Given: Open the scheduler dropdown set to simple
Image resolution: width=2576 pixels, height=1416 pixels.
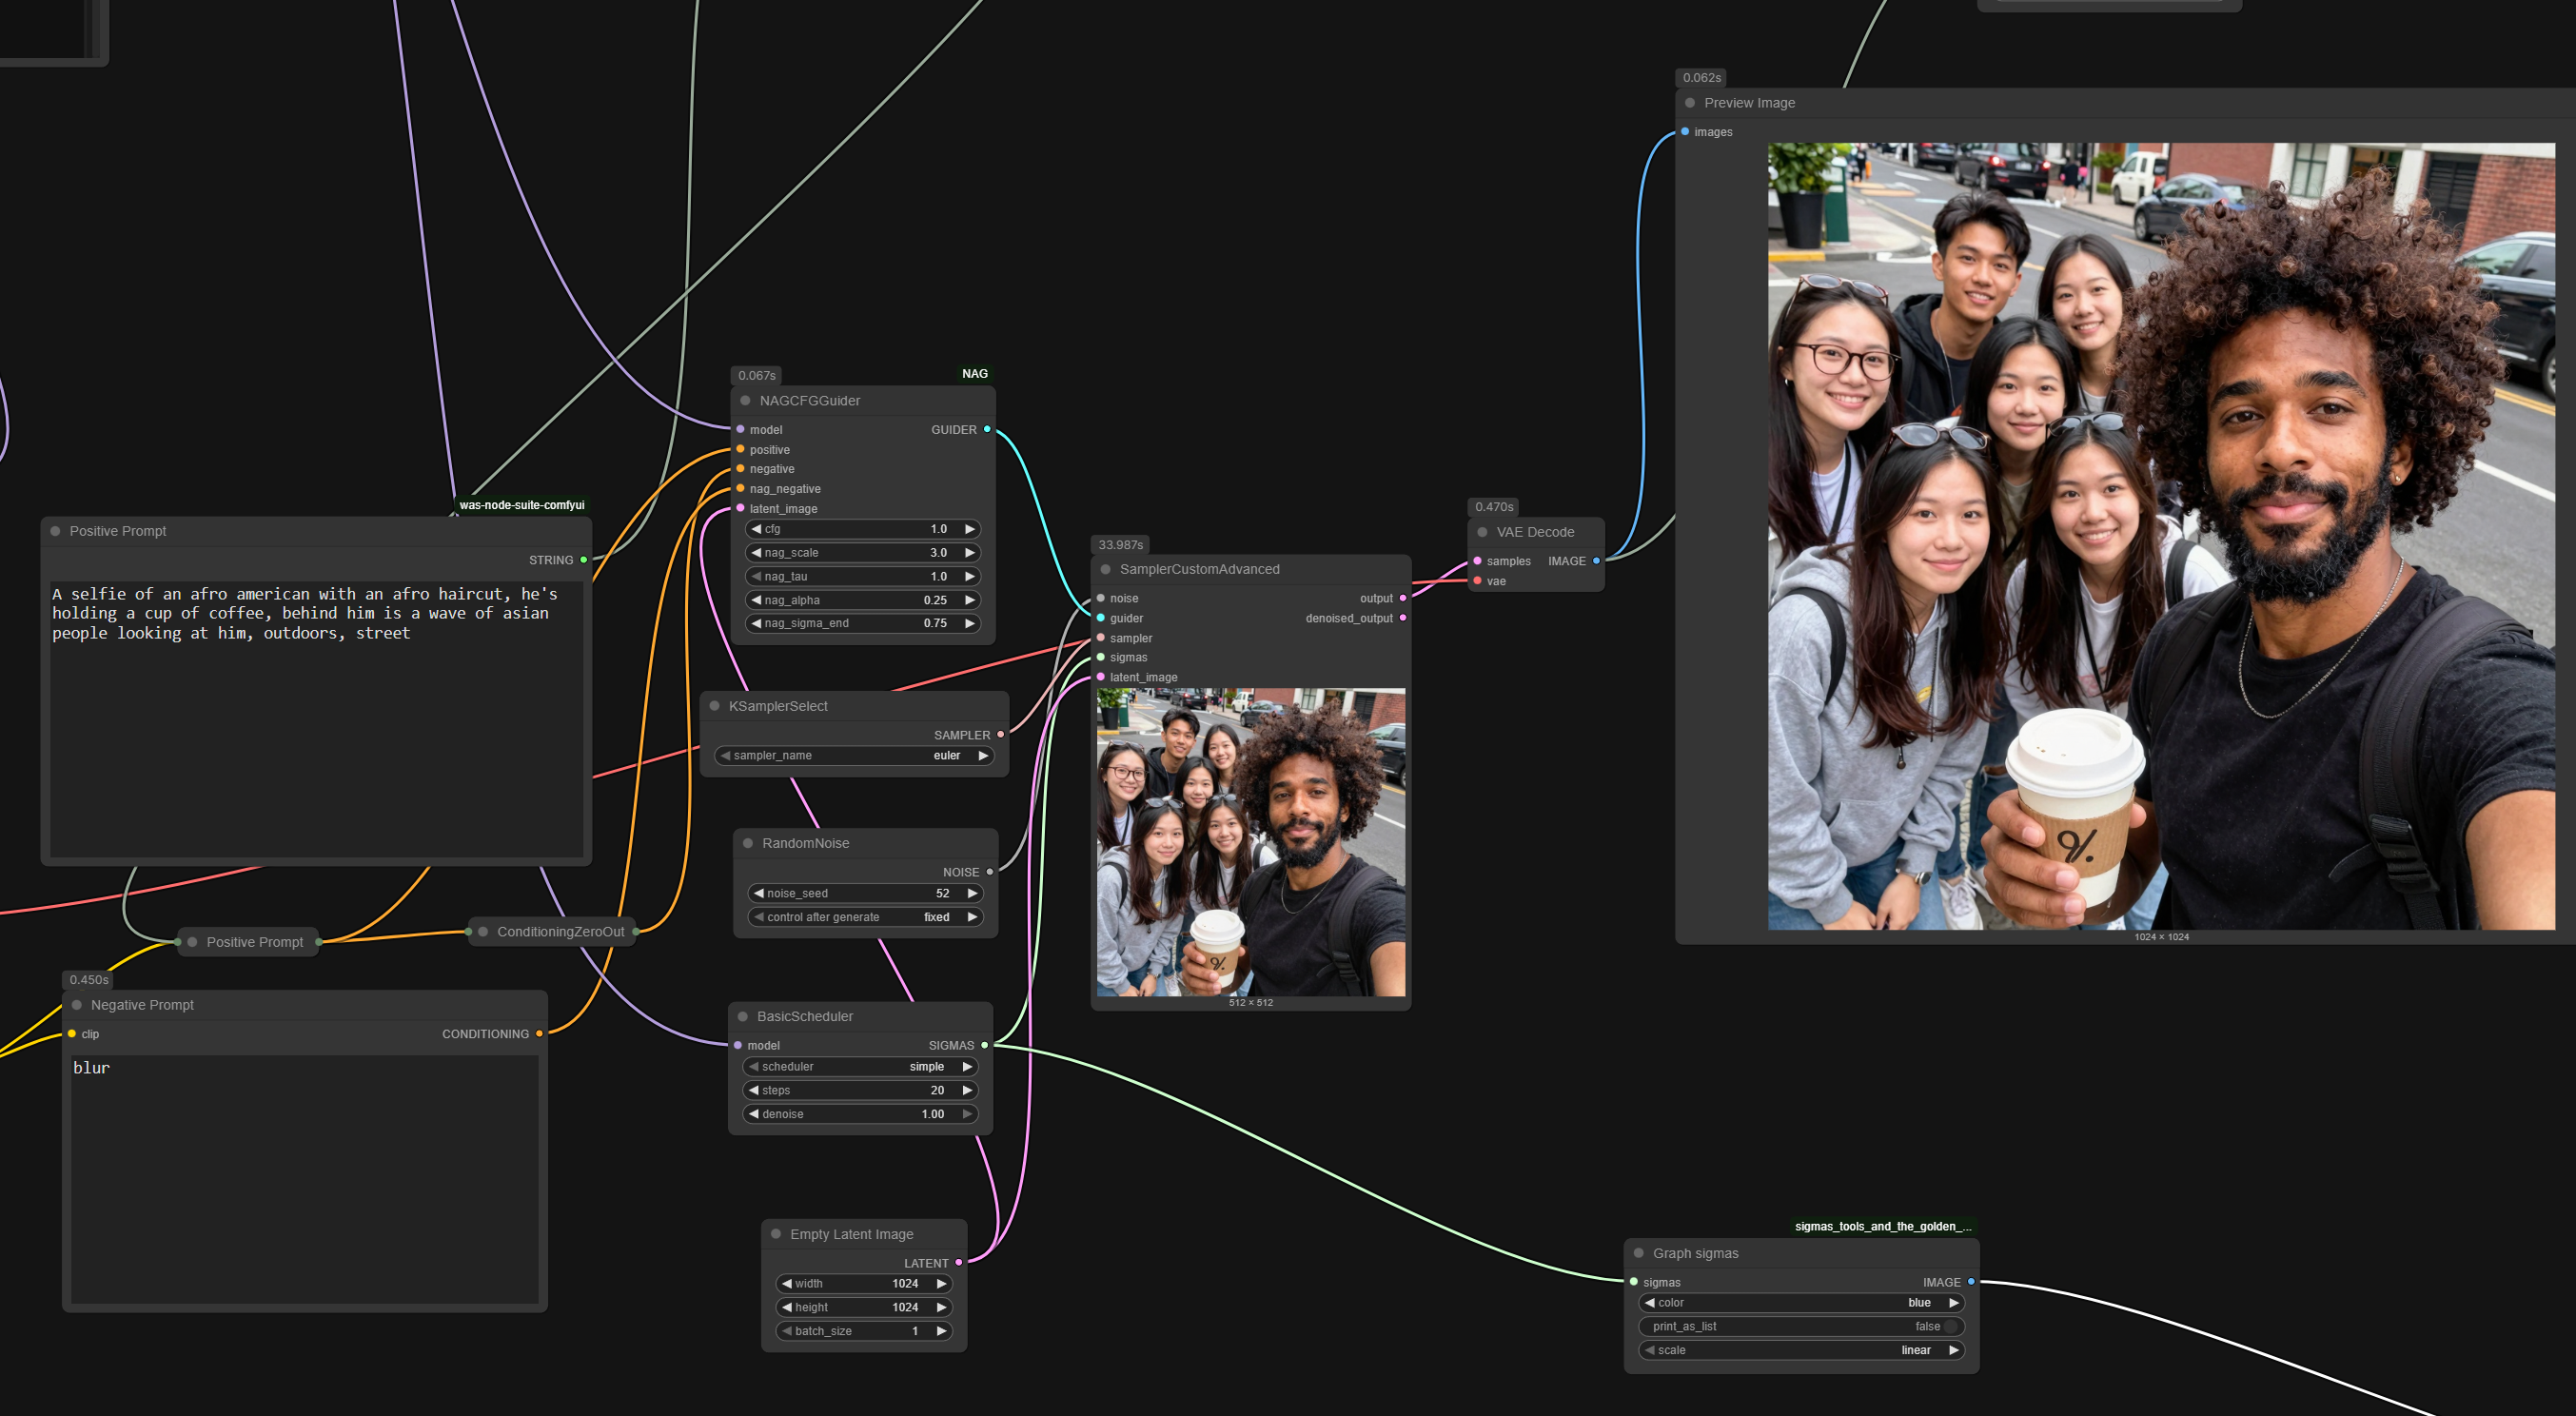Looking at the screenshot, I should 859,1067.
